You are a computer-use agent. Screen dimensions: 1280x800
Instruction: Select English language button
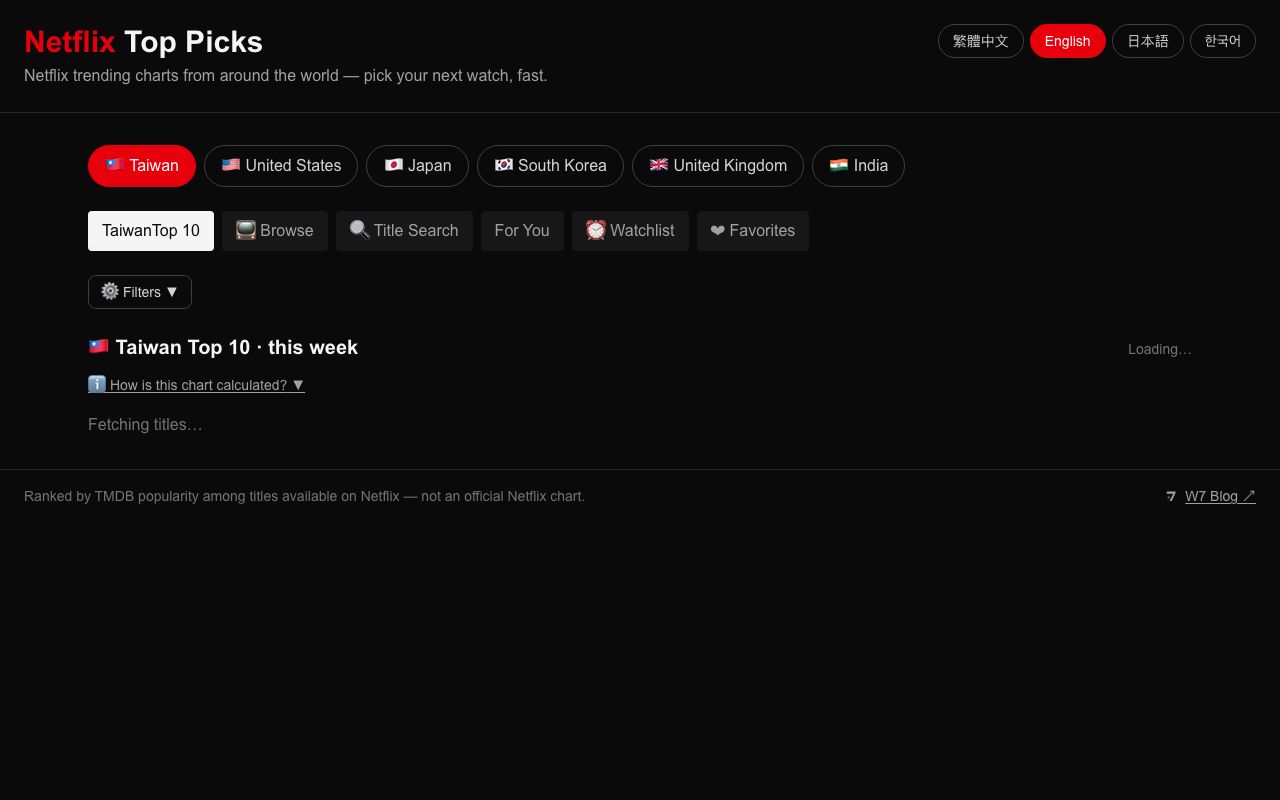click(x=1067, y=41)
